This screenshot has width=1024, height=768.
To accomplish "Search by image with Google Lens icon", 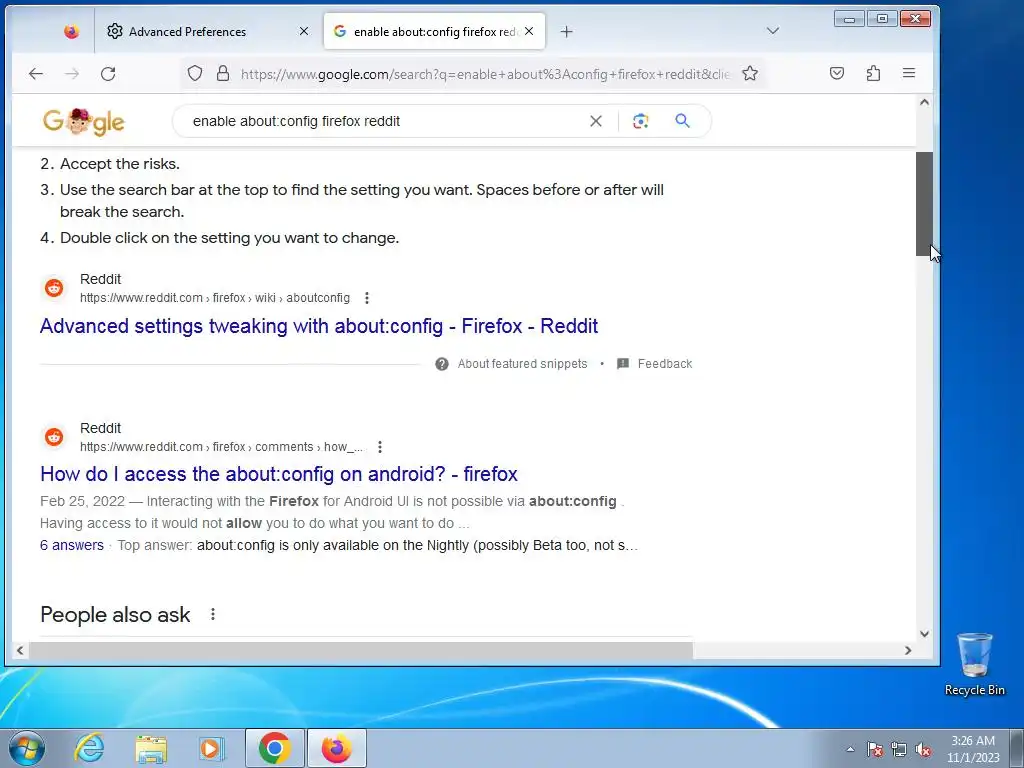I will [x=641, y=121].
